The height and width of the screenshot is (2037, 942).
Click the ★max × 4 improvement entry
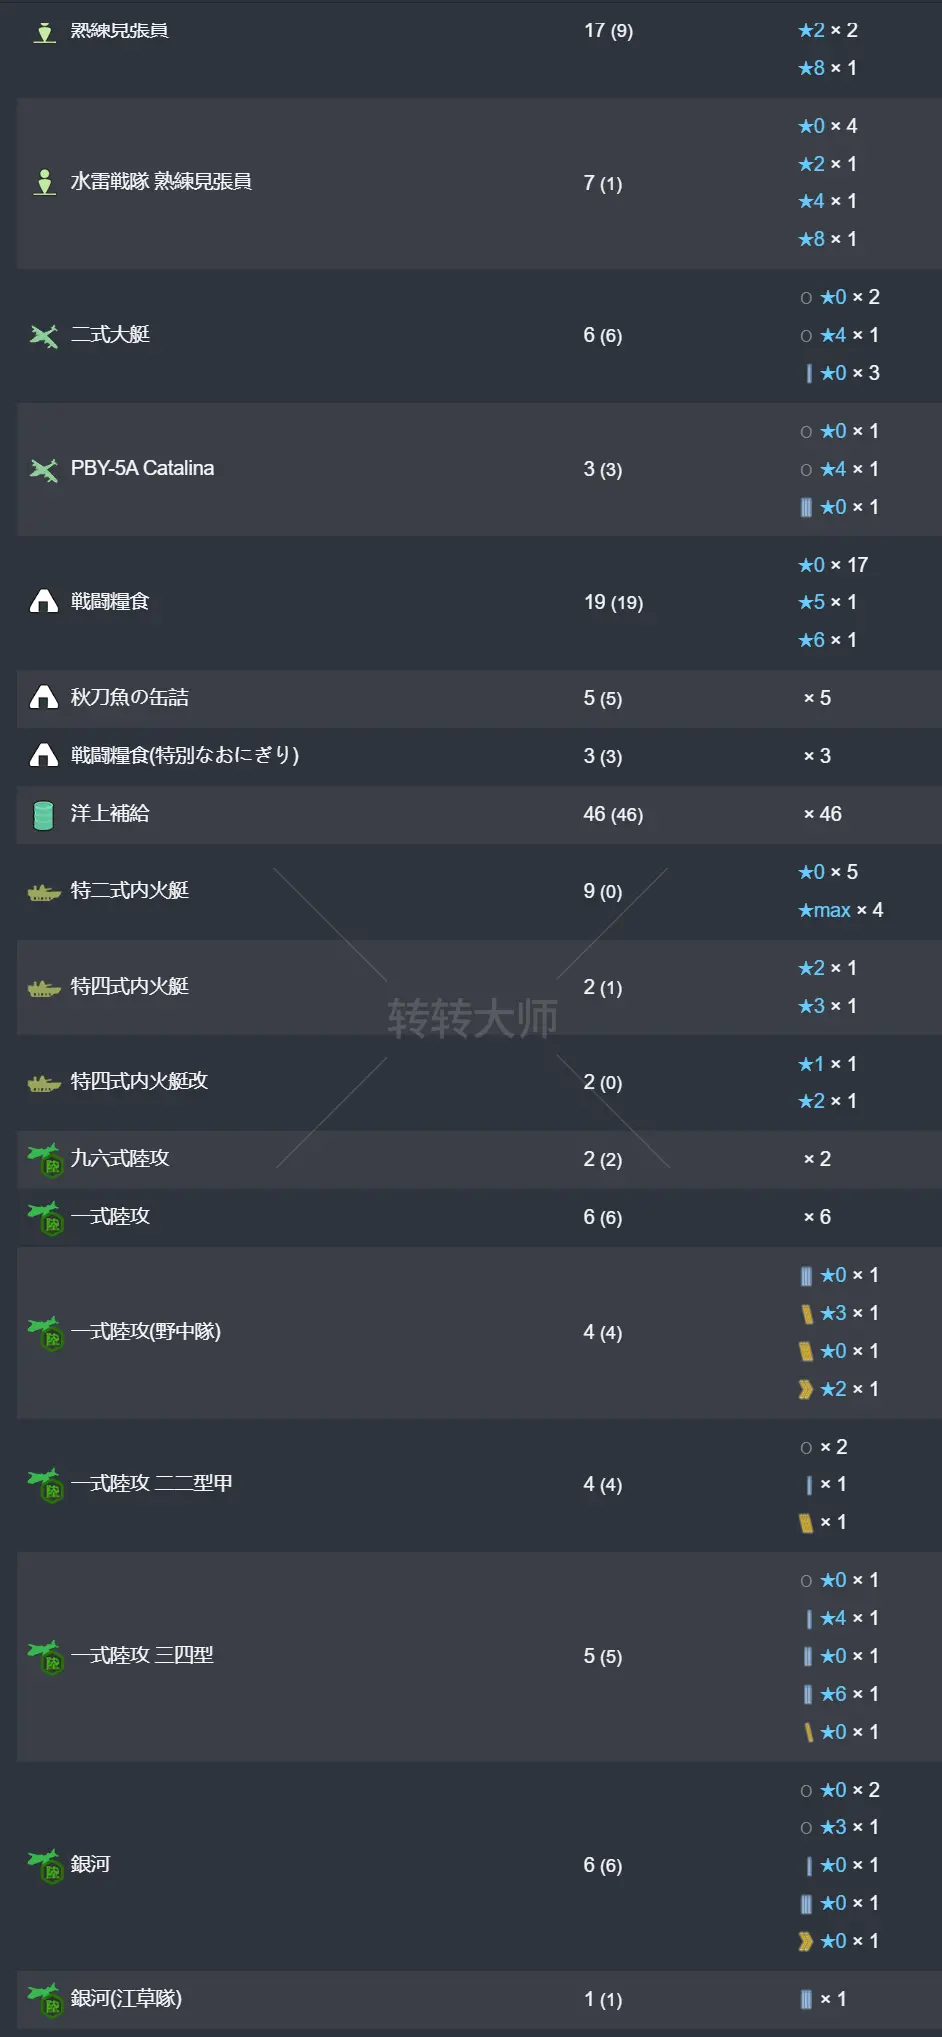[840, 910]
